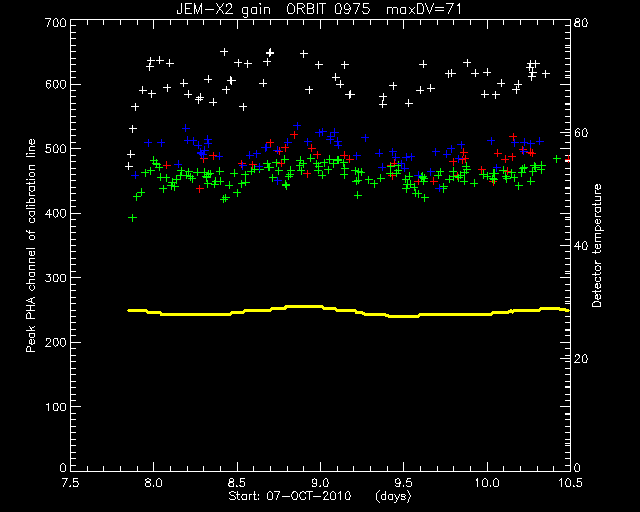Click the Start: 07-OCT-2010 label
This screenshot has height=512, width=640.
coord(289,496)
